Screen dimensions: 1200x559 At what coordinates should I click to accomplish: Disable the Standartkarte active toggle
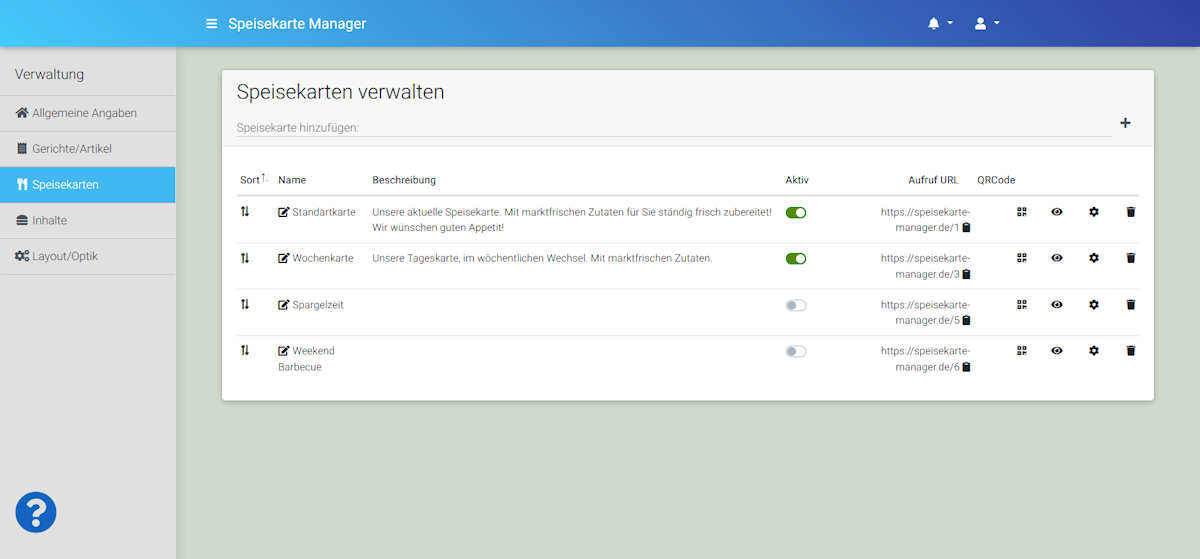coord(796,212)
